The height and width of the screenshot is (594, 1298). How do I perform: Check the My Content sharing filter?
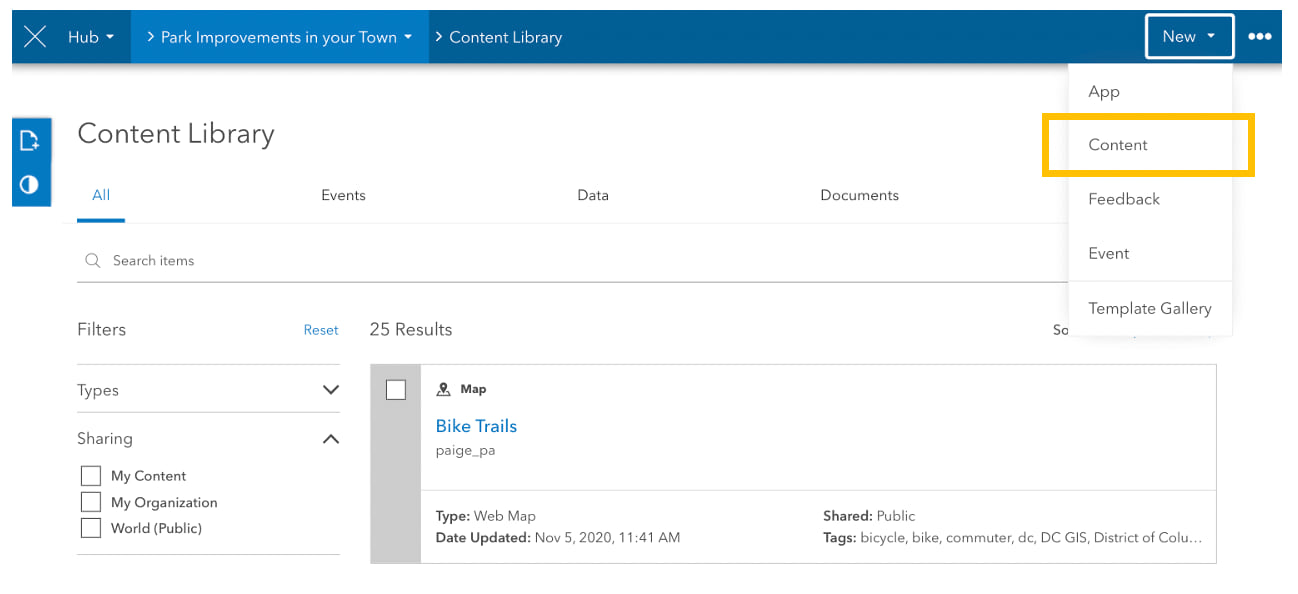(91, 476)
